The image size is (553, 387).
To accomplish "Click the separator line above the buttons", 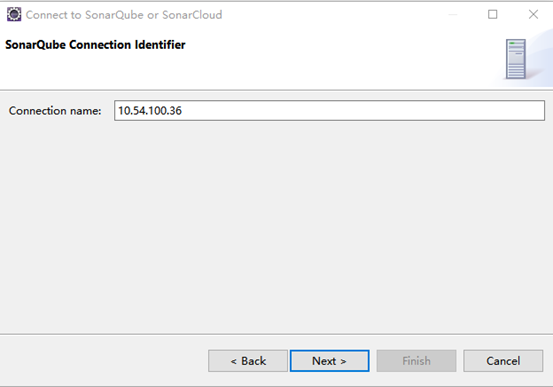I will (276, 334).
